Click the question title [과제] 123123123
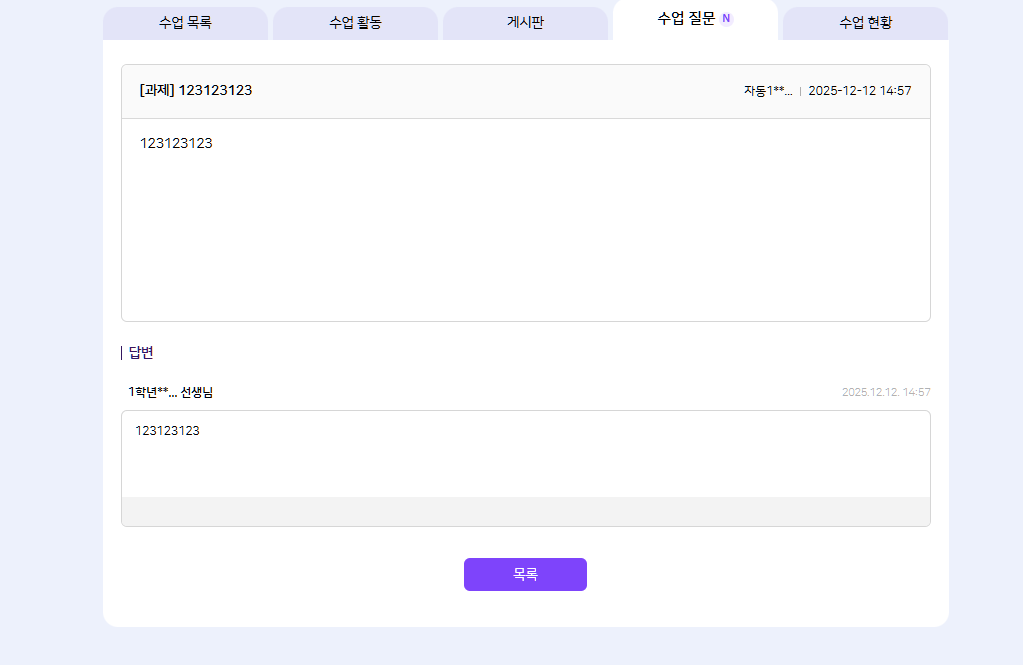 coord(196,90)
